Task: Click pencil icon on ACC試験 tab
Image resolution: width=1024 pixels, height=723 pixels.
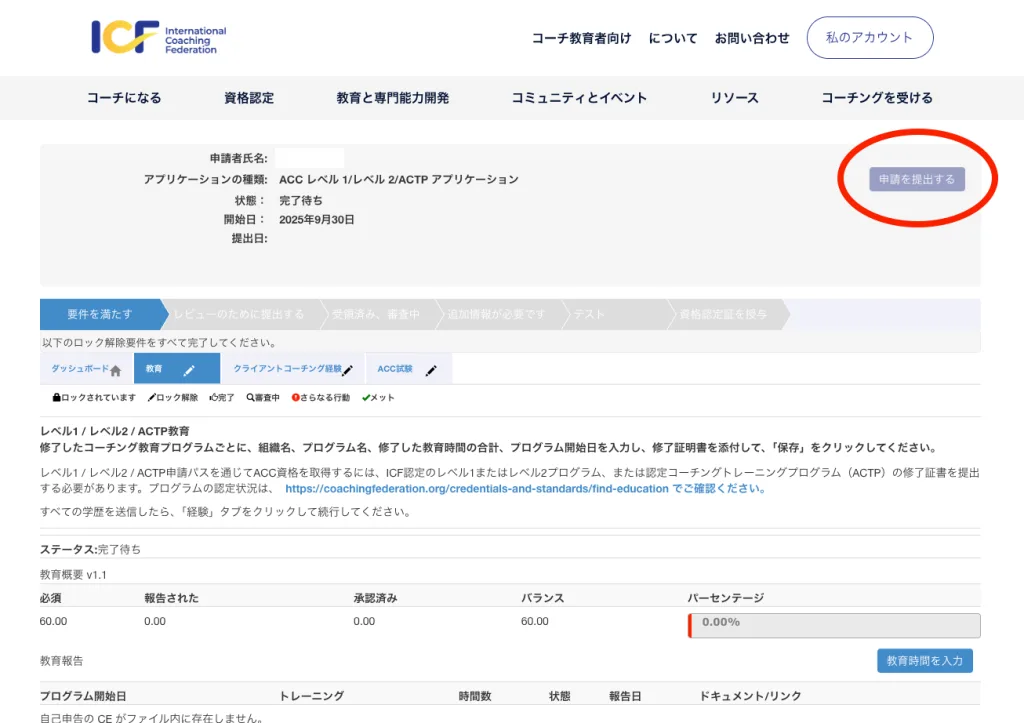Action: tap(431, 370)
